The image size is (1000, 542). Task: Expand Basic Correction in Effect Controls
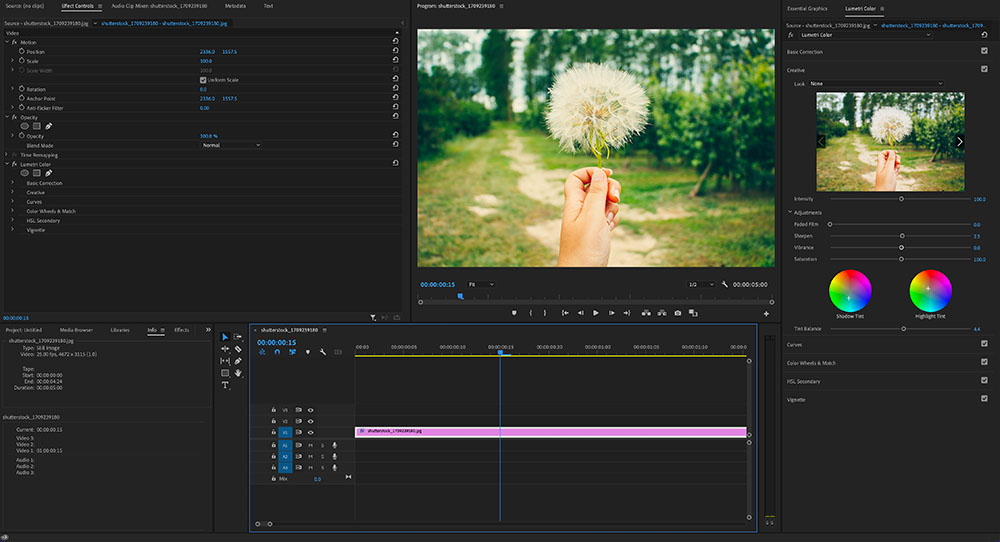12,183
